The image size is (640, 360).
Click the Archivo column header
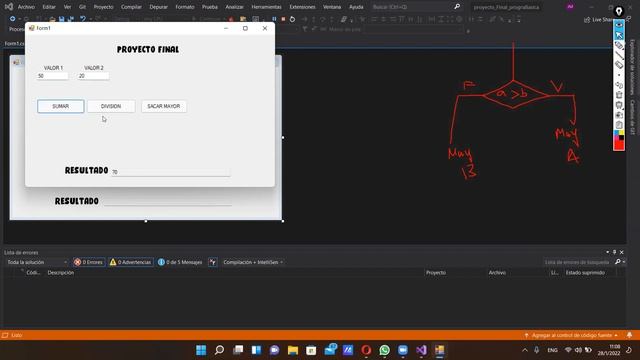point(497,273)
